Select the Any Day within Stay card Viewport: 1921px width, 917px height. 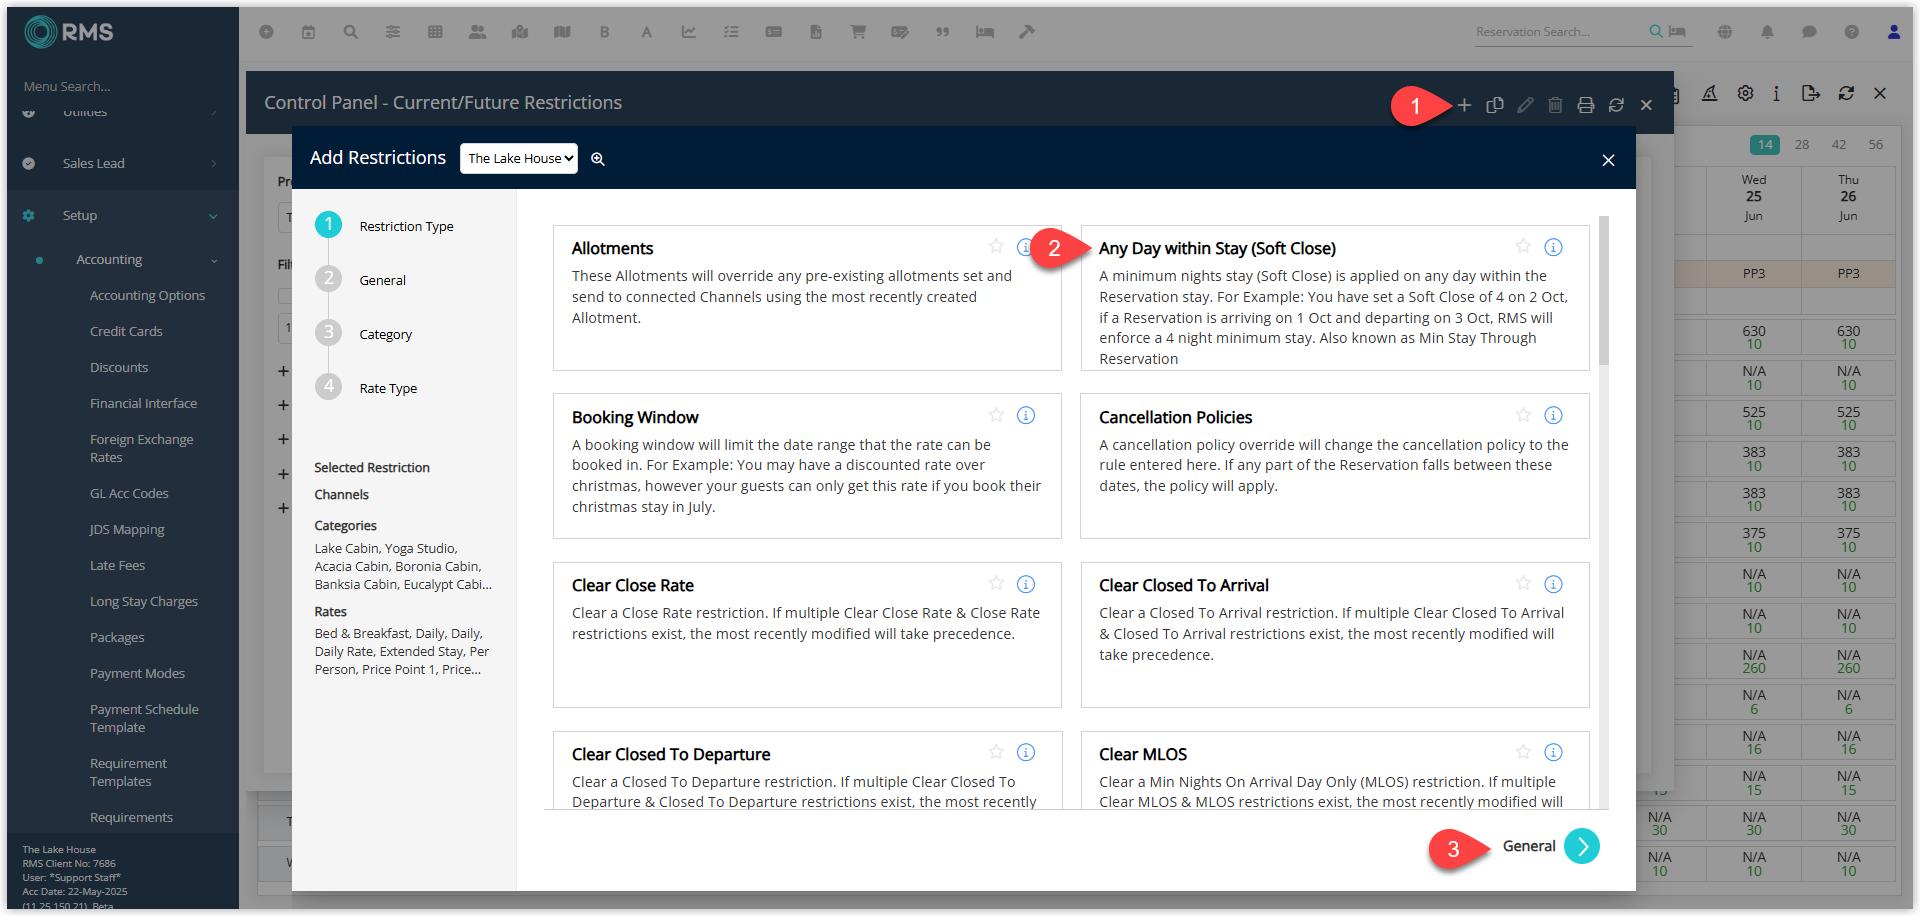click(1335, 298)
